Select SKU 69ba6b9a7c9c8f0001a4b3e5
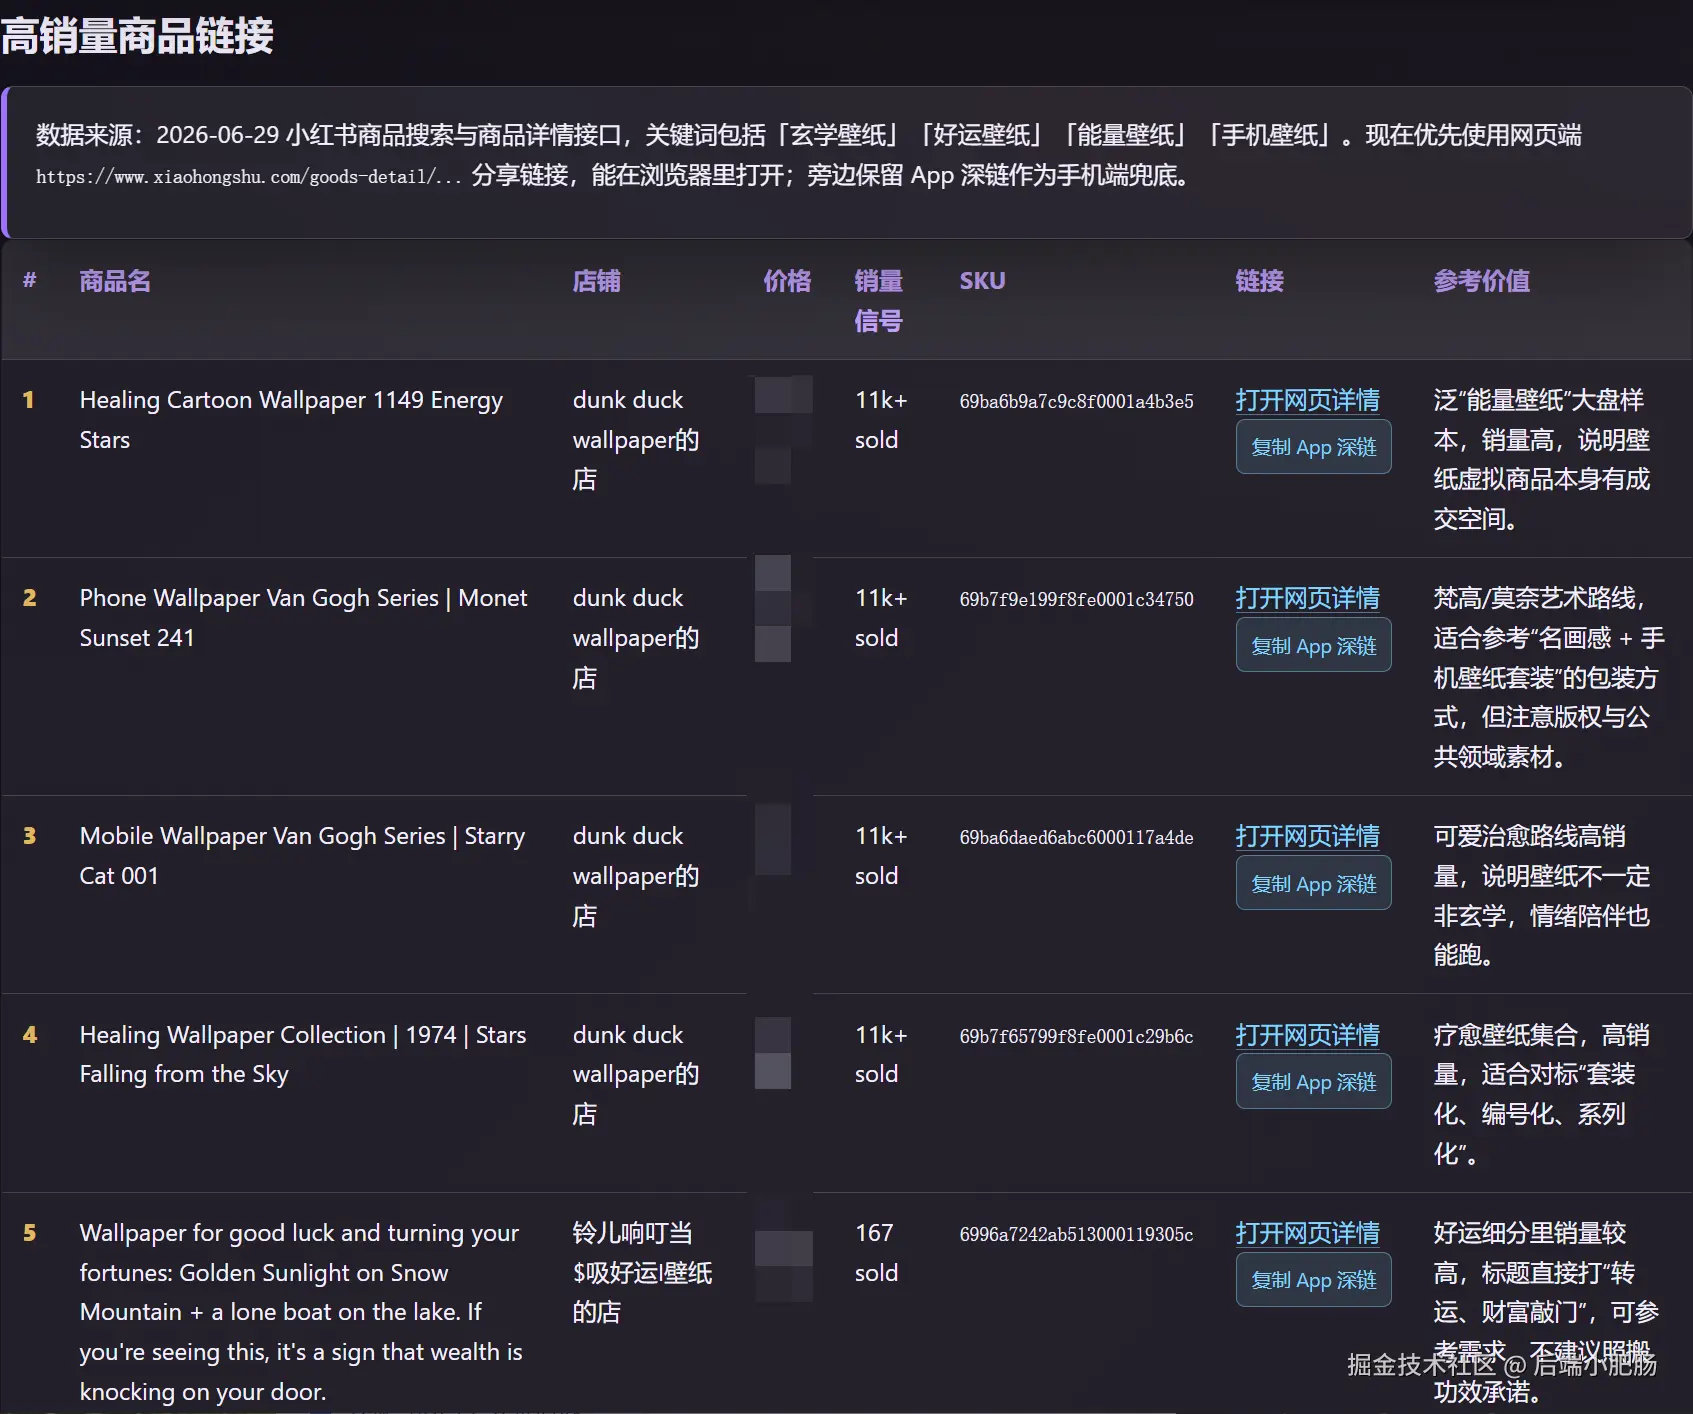1693x1414 pixels. [x=1076, y=401]
